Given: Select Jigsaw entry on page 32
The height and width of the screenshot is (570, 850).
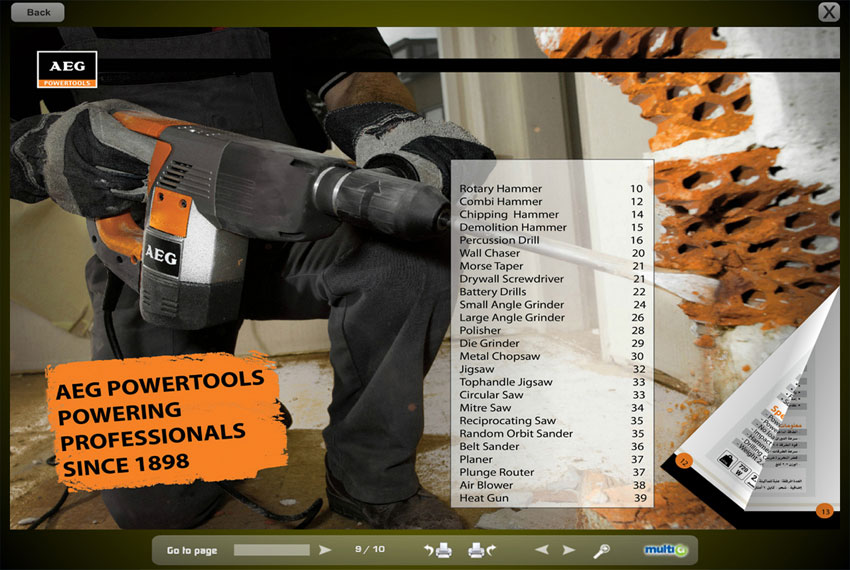Looking at the screenshot, I should click(x=551, y=369).
